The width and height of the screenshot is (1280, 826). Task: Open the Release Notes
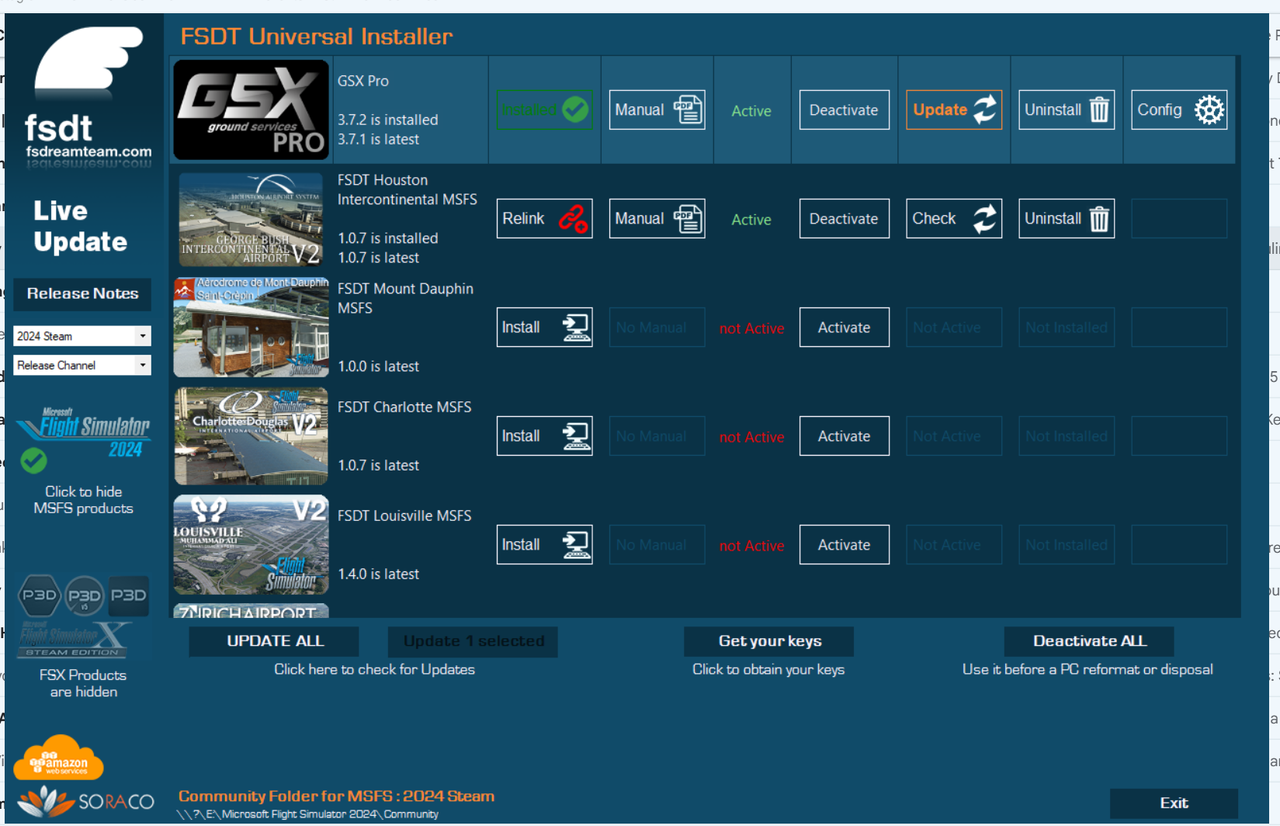click(x=83, y=294)
